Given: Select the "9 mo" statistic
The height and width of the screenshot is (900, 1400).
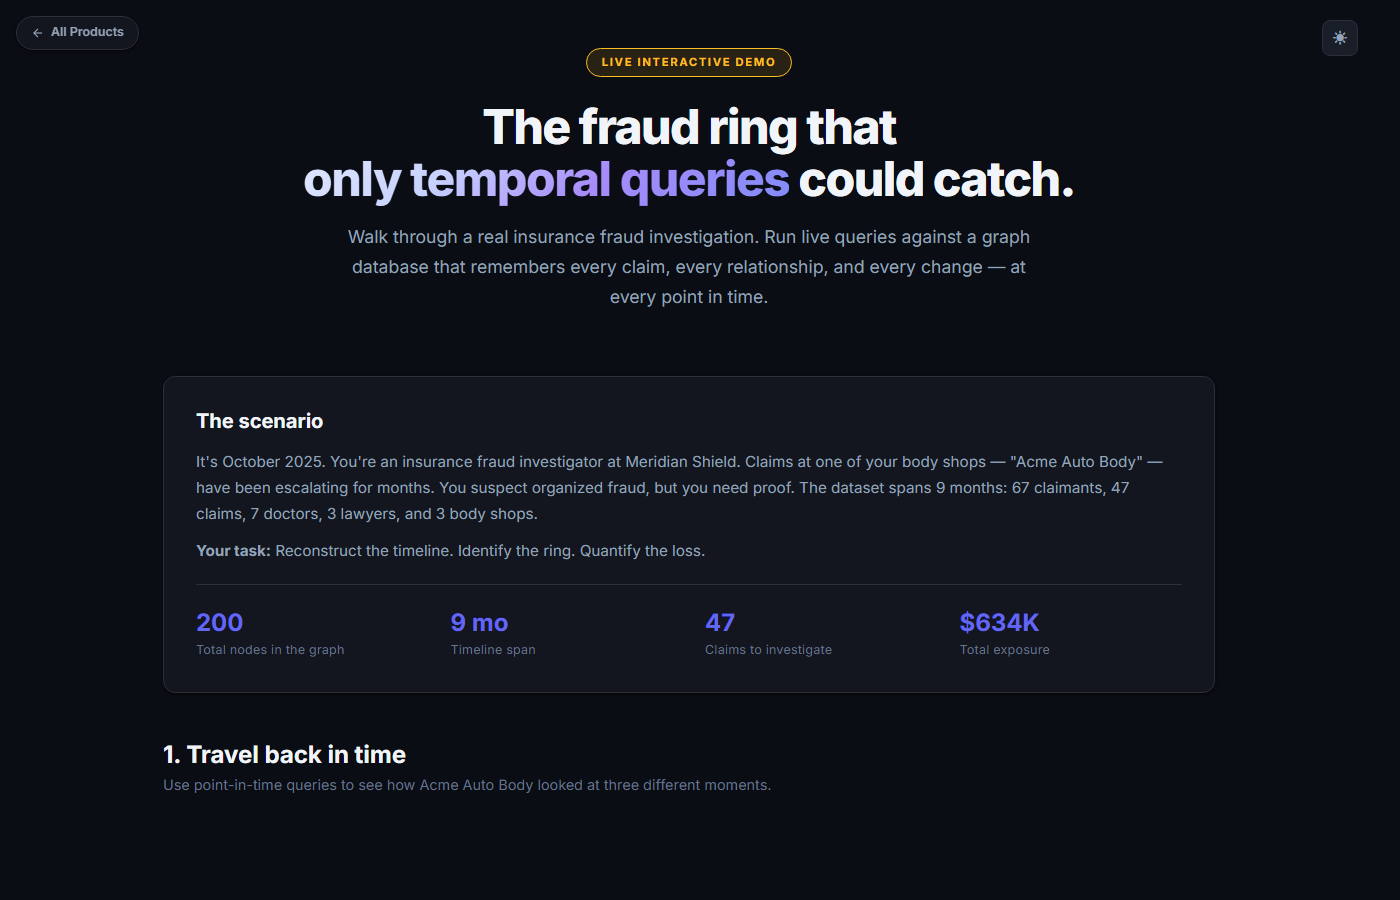Looking at the screenshot, I should tap(479, 623).
